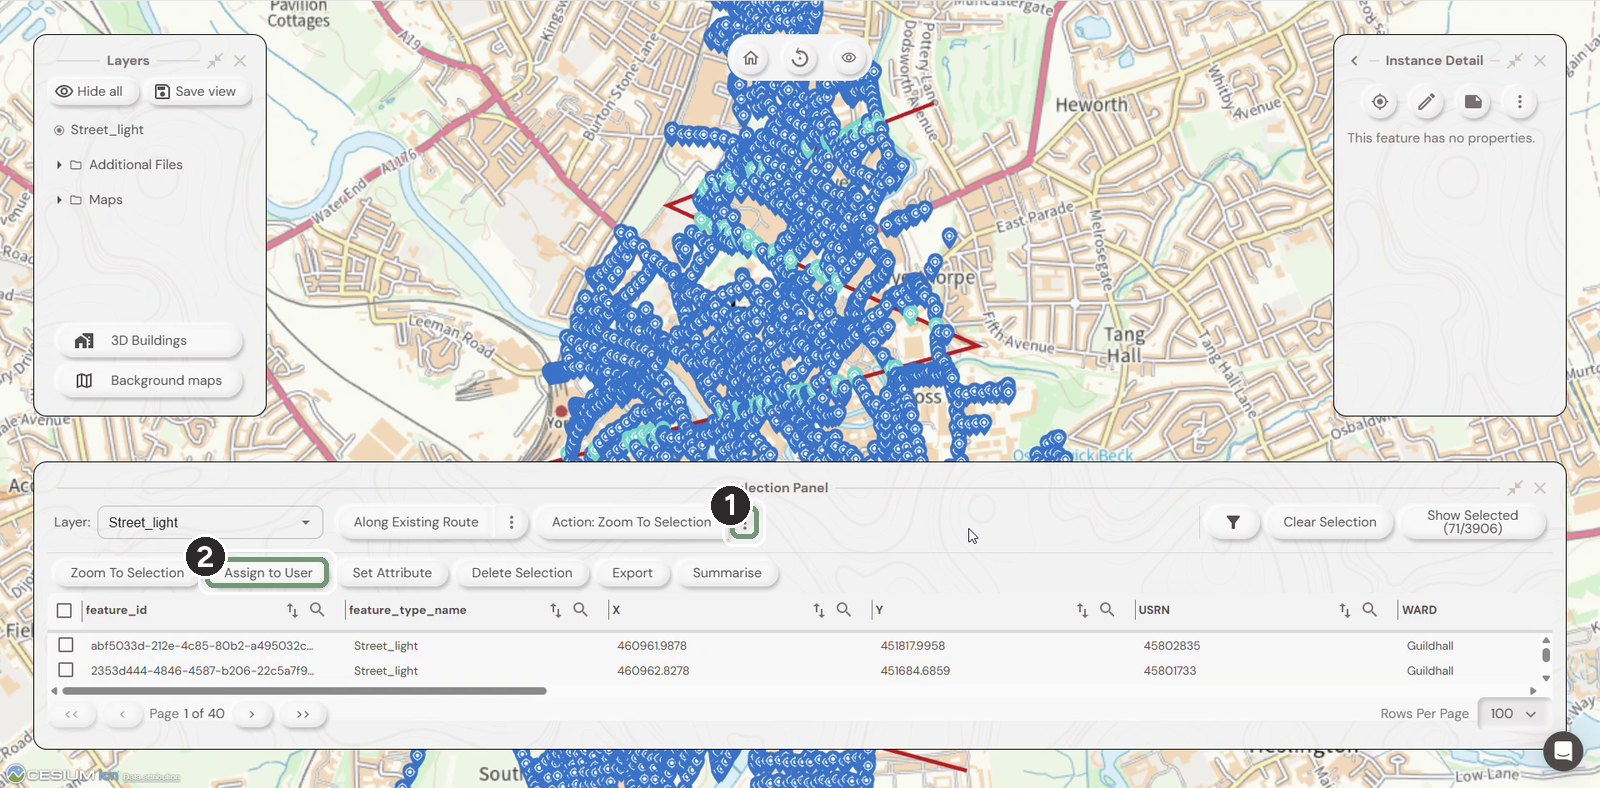Viewport: 1600px width, 788px height.
Task: Jump to the last page of results
Action: point(303,714)
